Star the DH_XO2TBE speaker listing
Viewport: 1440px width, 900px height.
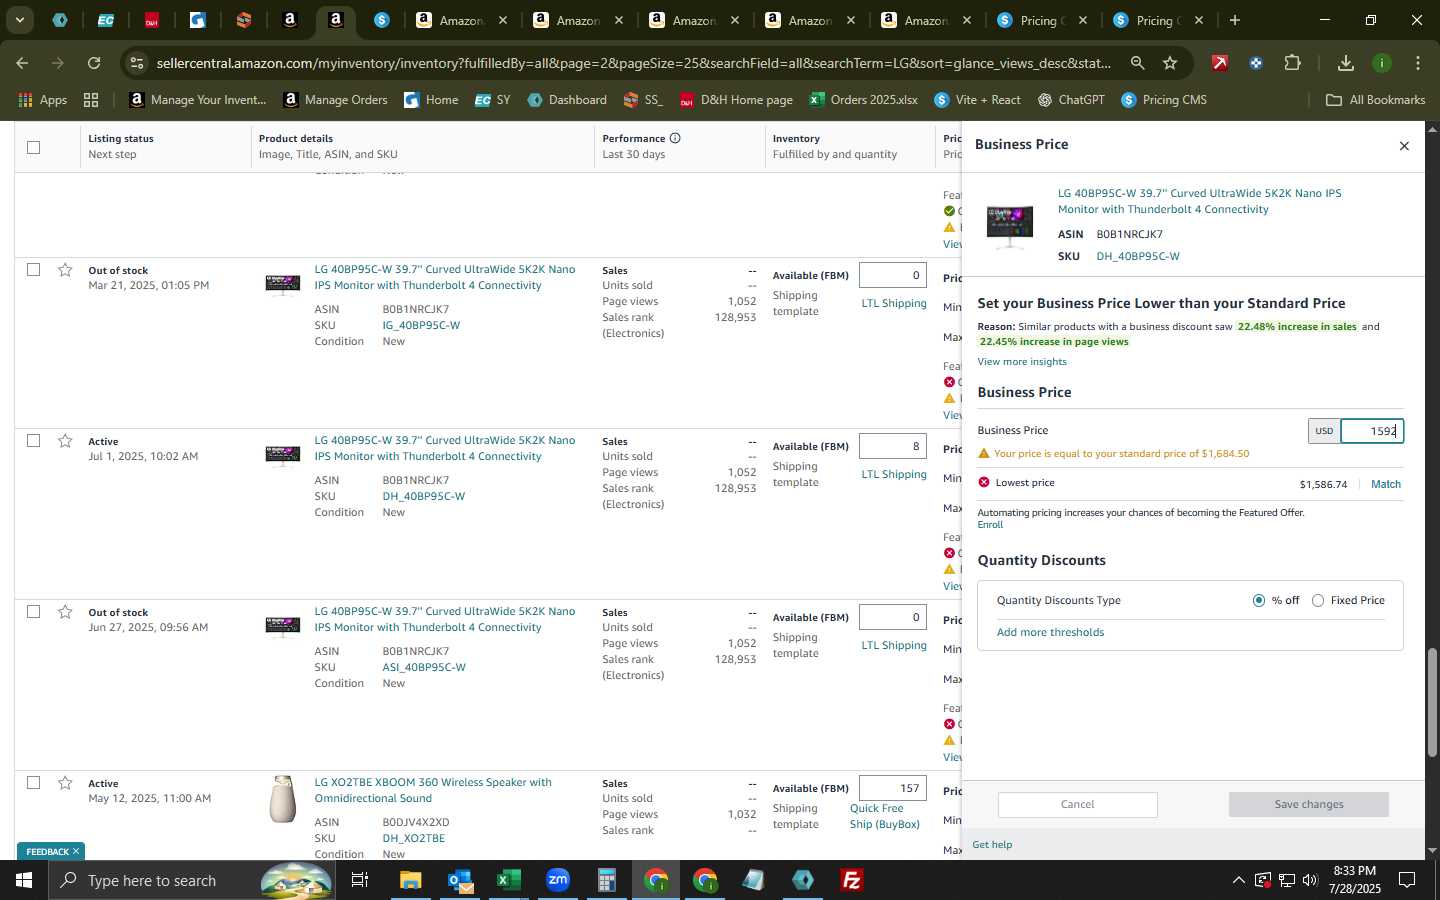[65, 783]
